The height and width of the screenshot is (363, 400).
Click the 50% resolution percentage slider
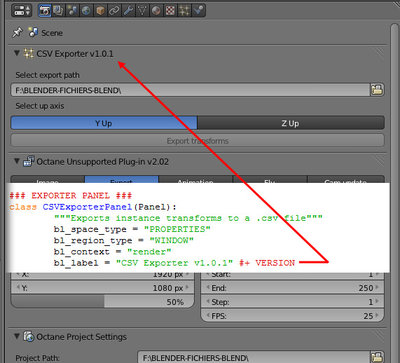pyautogui.click(x=103, y=302)
